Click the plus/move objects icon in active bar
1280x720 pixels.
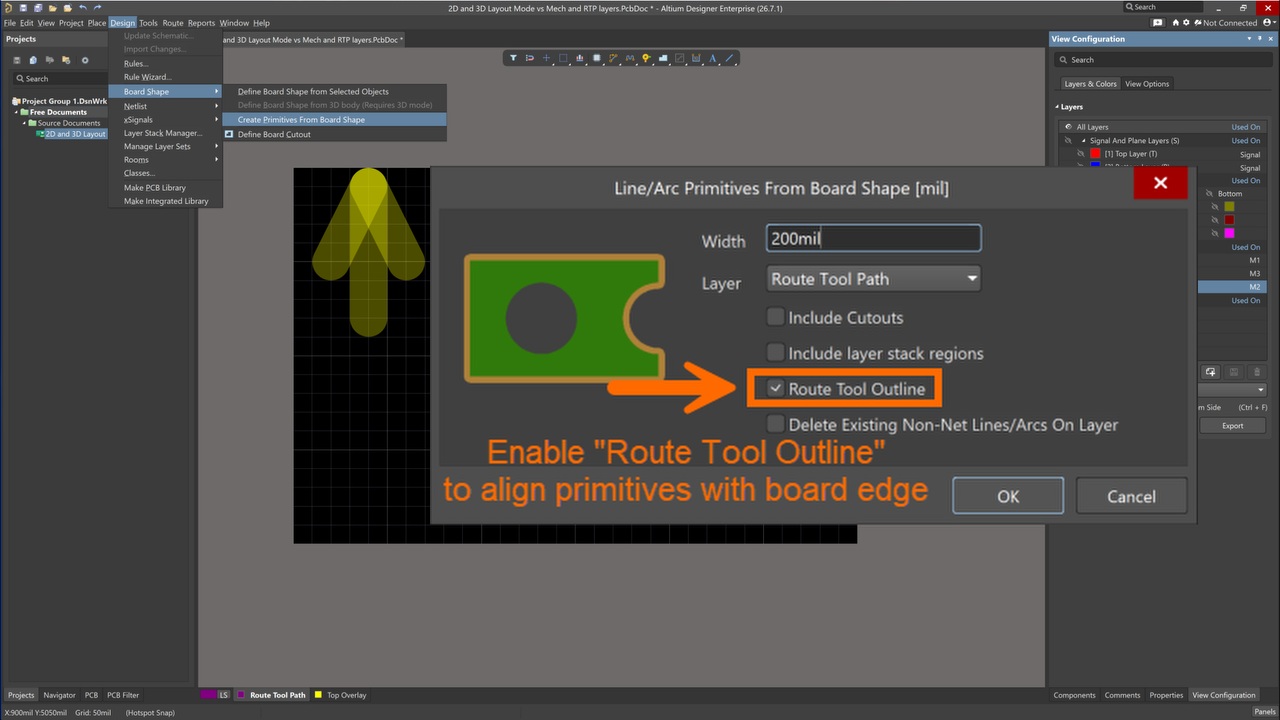click(546, 58)
